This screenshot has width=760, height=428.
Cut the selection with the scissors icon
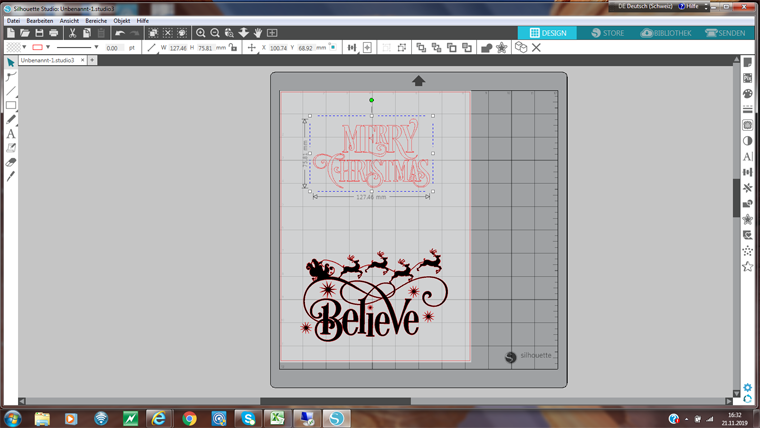tap(72, 33)
